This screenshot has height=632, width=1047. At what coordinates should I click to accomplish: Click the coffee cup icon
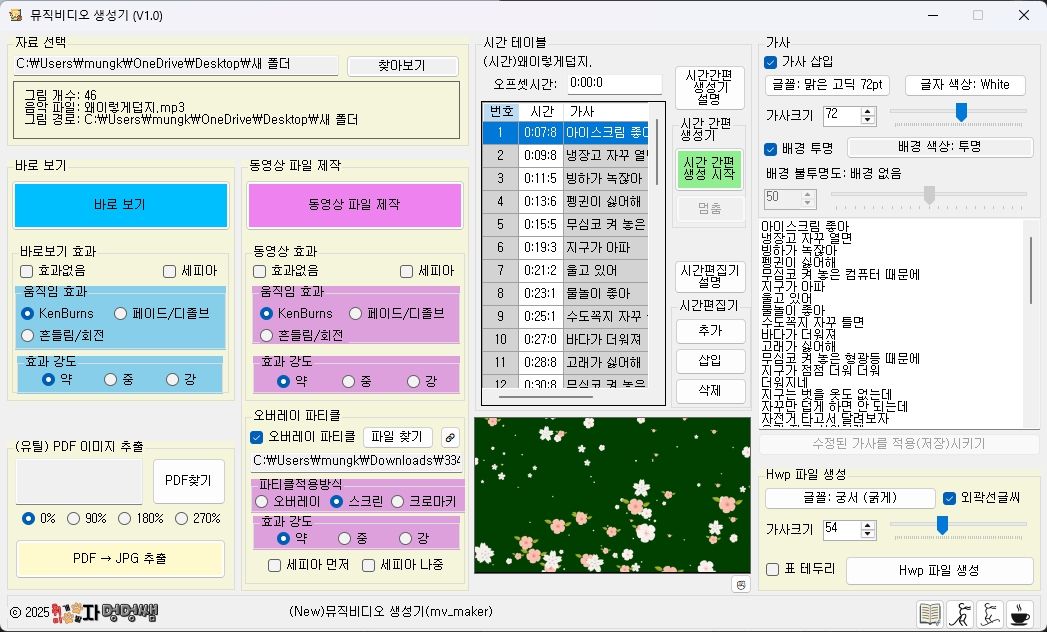coord(1019,613)
